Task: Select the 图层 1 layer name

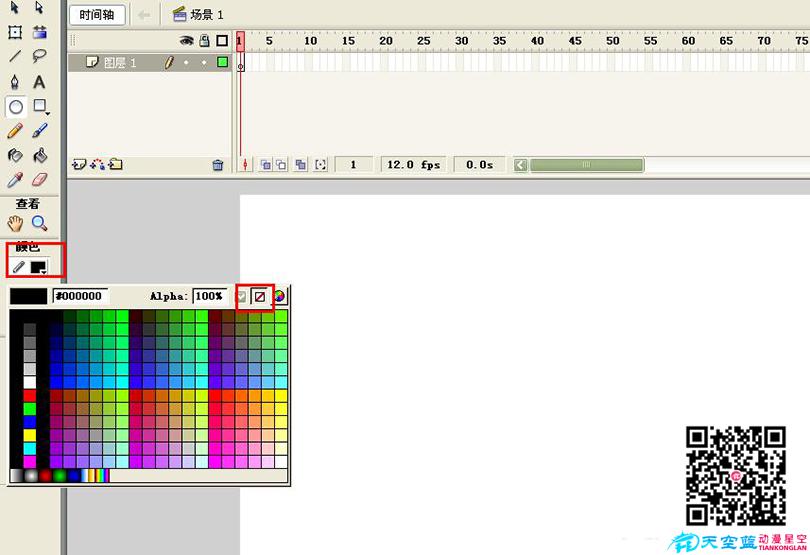Action: click(x=120, y=63)
